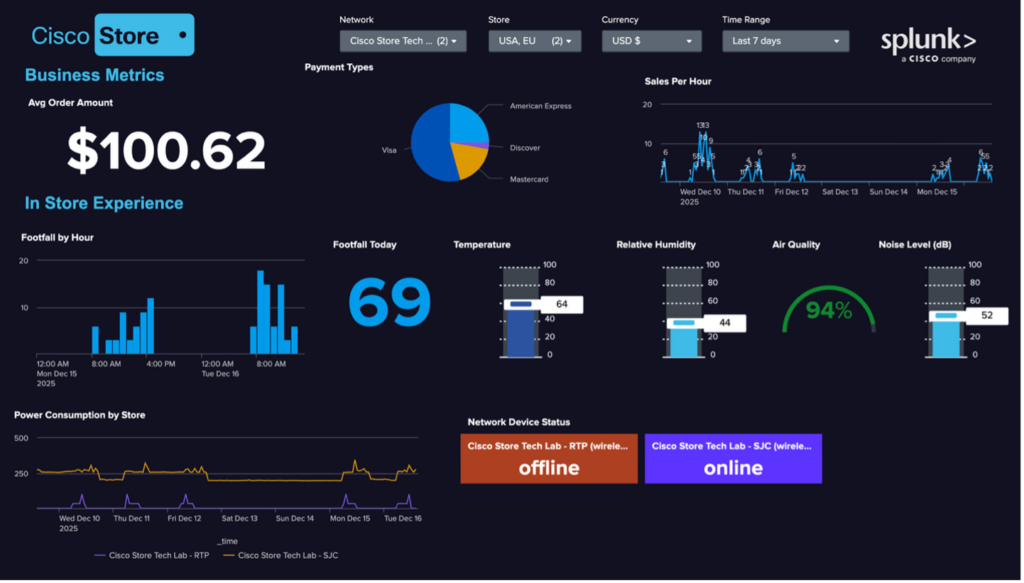Click the tallest bar in Footfall by Hour
This screenshot has width=1024, height=583.
(x=260, y=312)
